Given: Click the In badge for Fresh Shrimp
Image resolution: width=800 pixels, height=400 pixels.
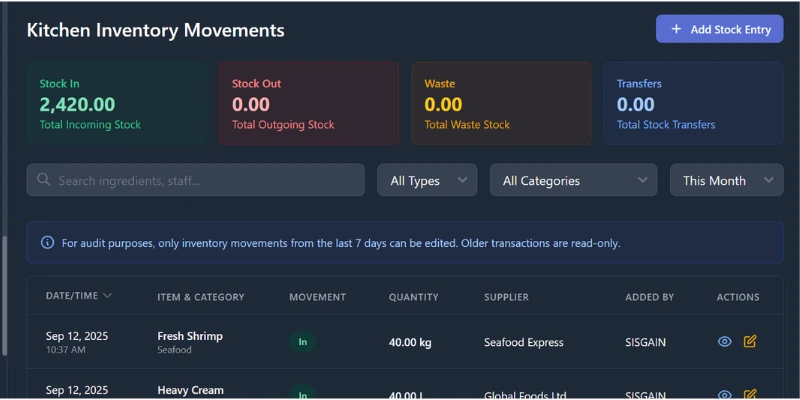Looking at the screenshot, I should (x=303, y=342).
